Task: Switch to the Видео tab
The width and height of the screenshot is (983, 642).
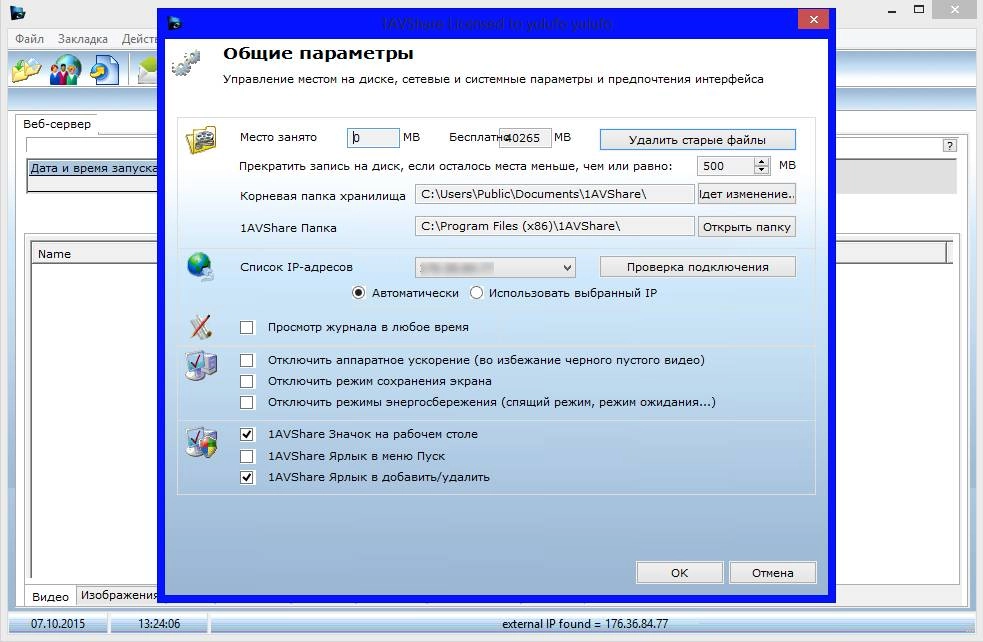Action: 50,597
